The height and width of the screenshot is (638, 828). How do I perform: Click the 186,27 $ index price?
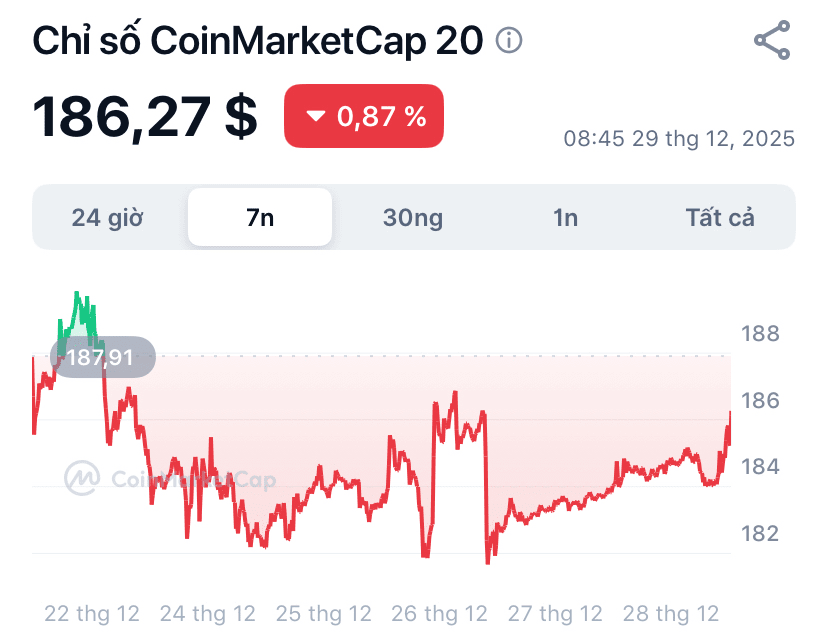coord(146,117)
